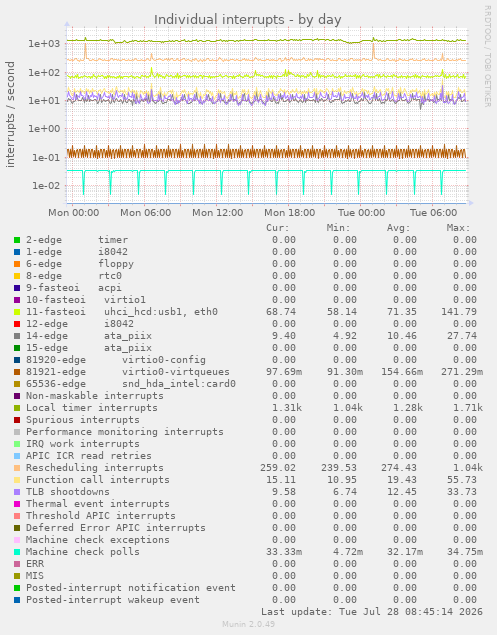The height and width of the screenshot is (635, 497).
Task: Click the Munin 2.0.49 footer text
Action: click(x=248, y=624)
